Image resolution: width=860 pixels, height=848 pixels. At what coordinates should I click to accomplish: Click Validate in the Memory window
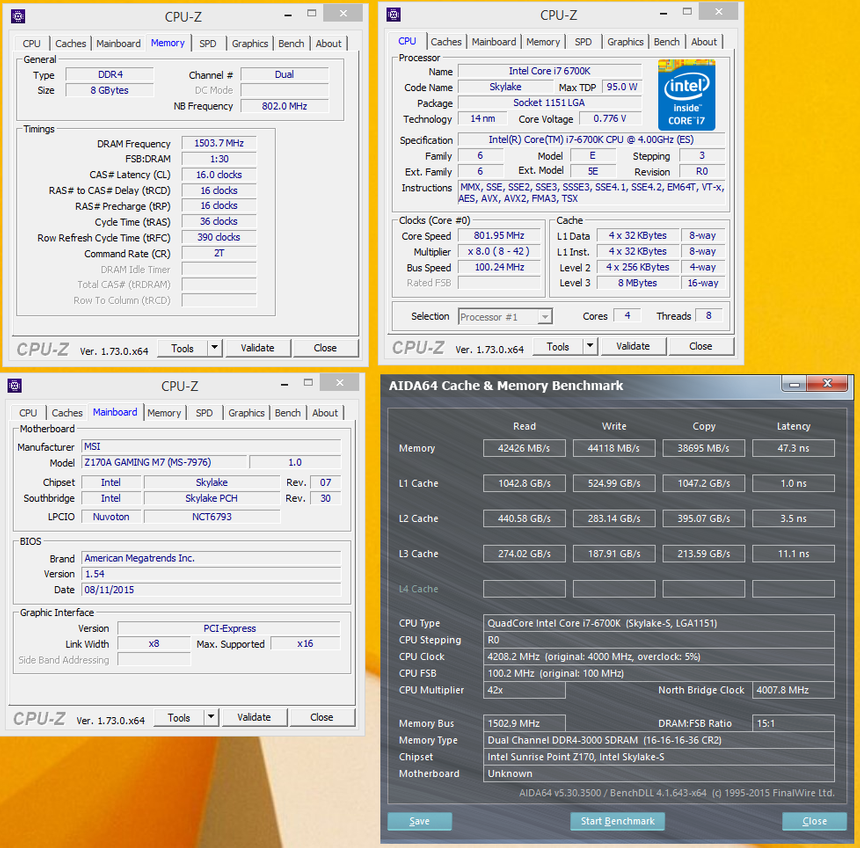tap(258, 348)
